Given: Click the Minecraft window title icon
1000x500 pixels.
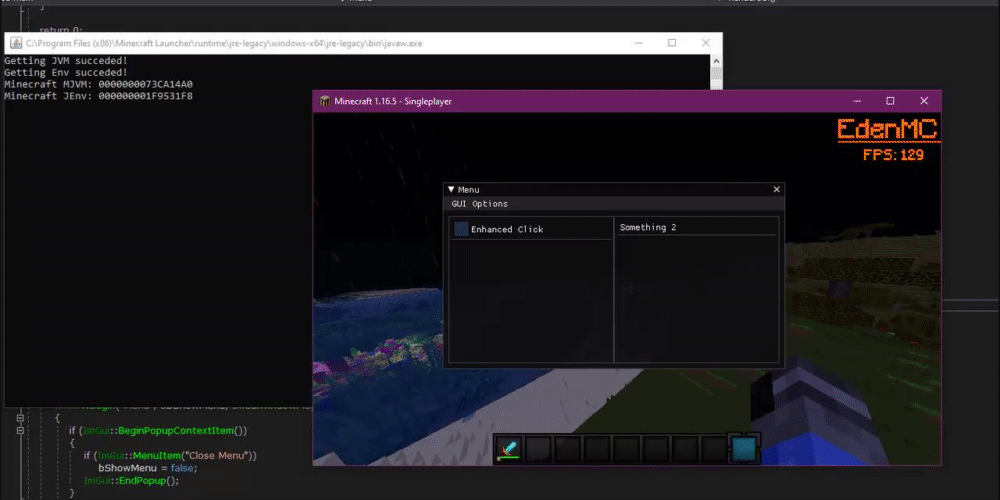Looking at the screenshot, I should pyautogui.click(x=325, y=101).
